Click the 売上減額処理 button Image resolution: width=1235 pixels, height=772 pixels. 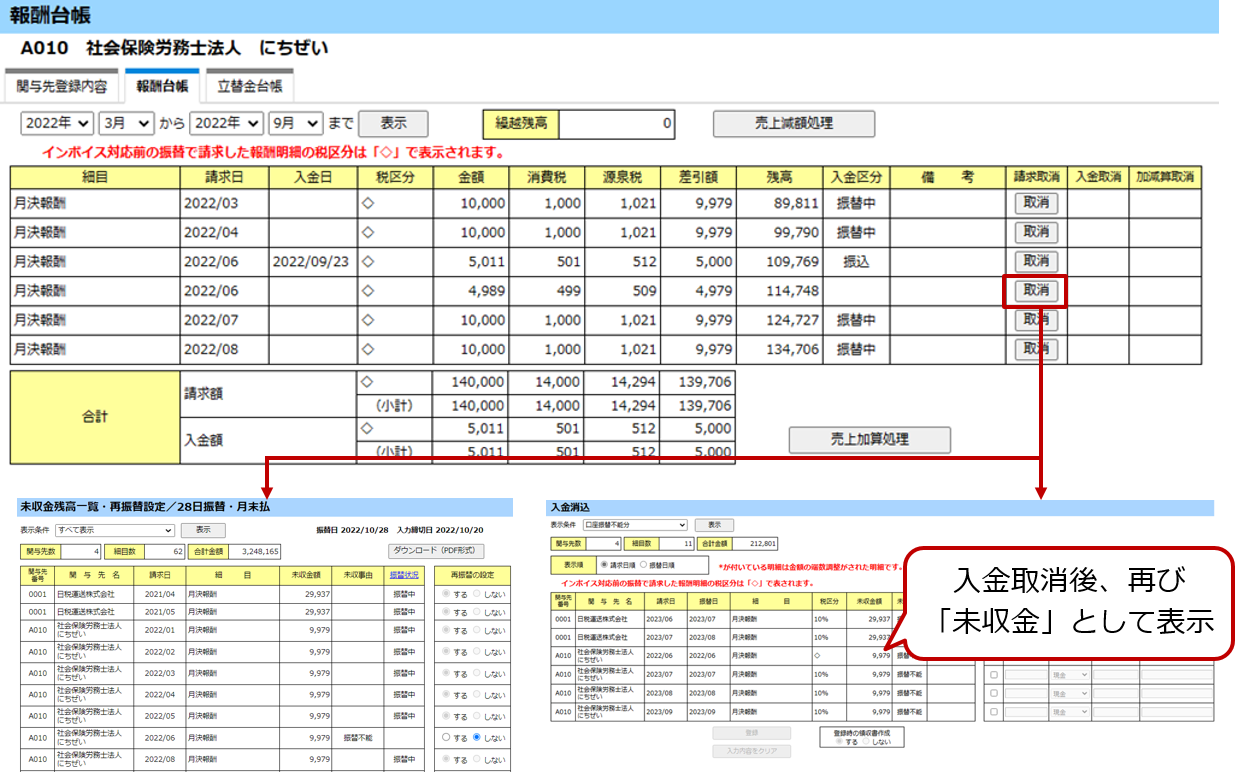[x=793, y=124]
